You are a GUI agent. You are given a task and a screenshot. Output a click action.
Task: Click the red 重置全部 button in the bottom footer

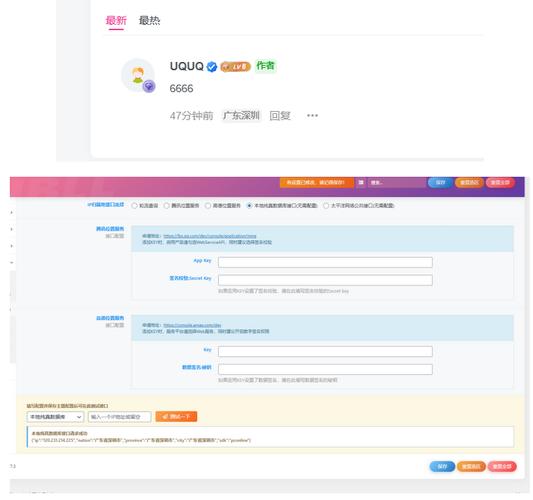[x=502, y=466]
